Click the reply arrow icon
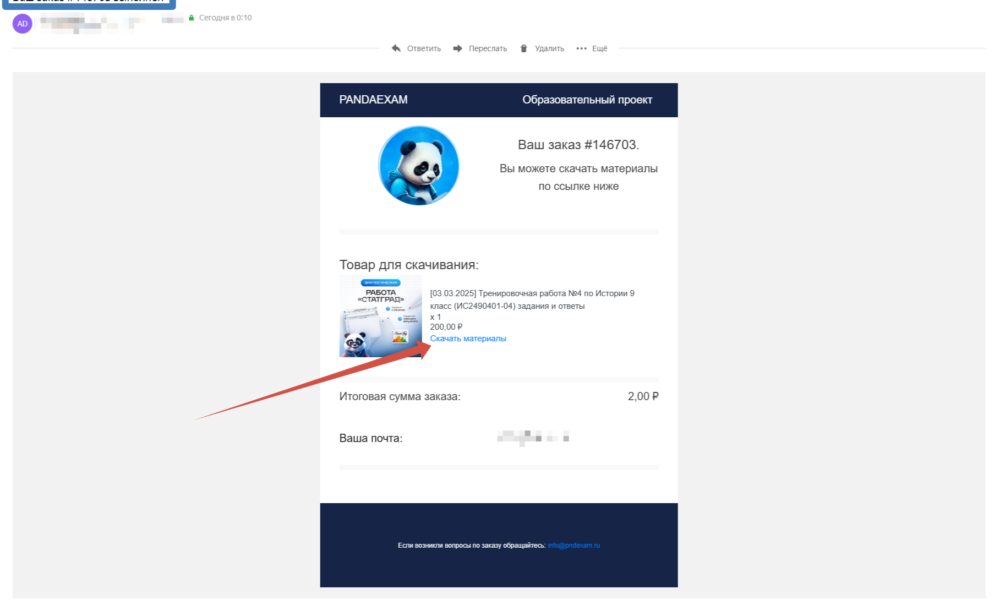 click(x=396, y=48)
